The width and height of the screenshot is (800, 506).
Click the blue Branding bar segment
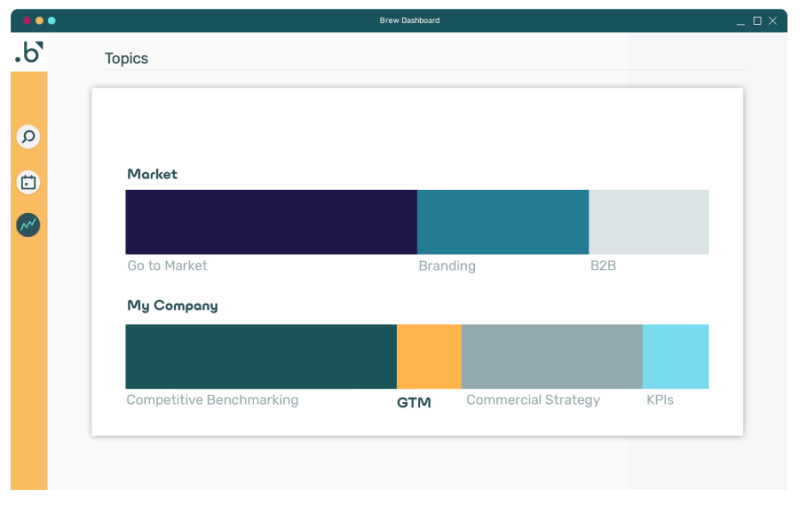pos(502,222)
